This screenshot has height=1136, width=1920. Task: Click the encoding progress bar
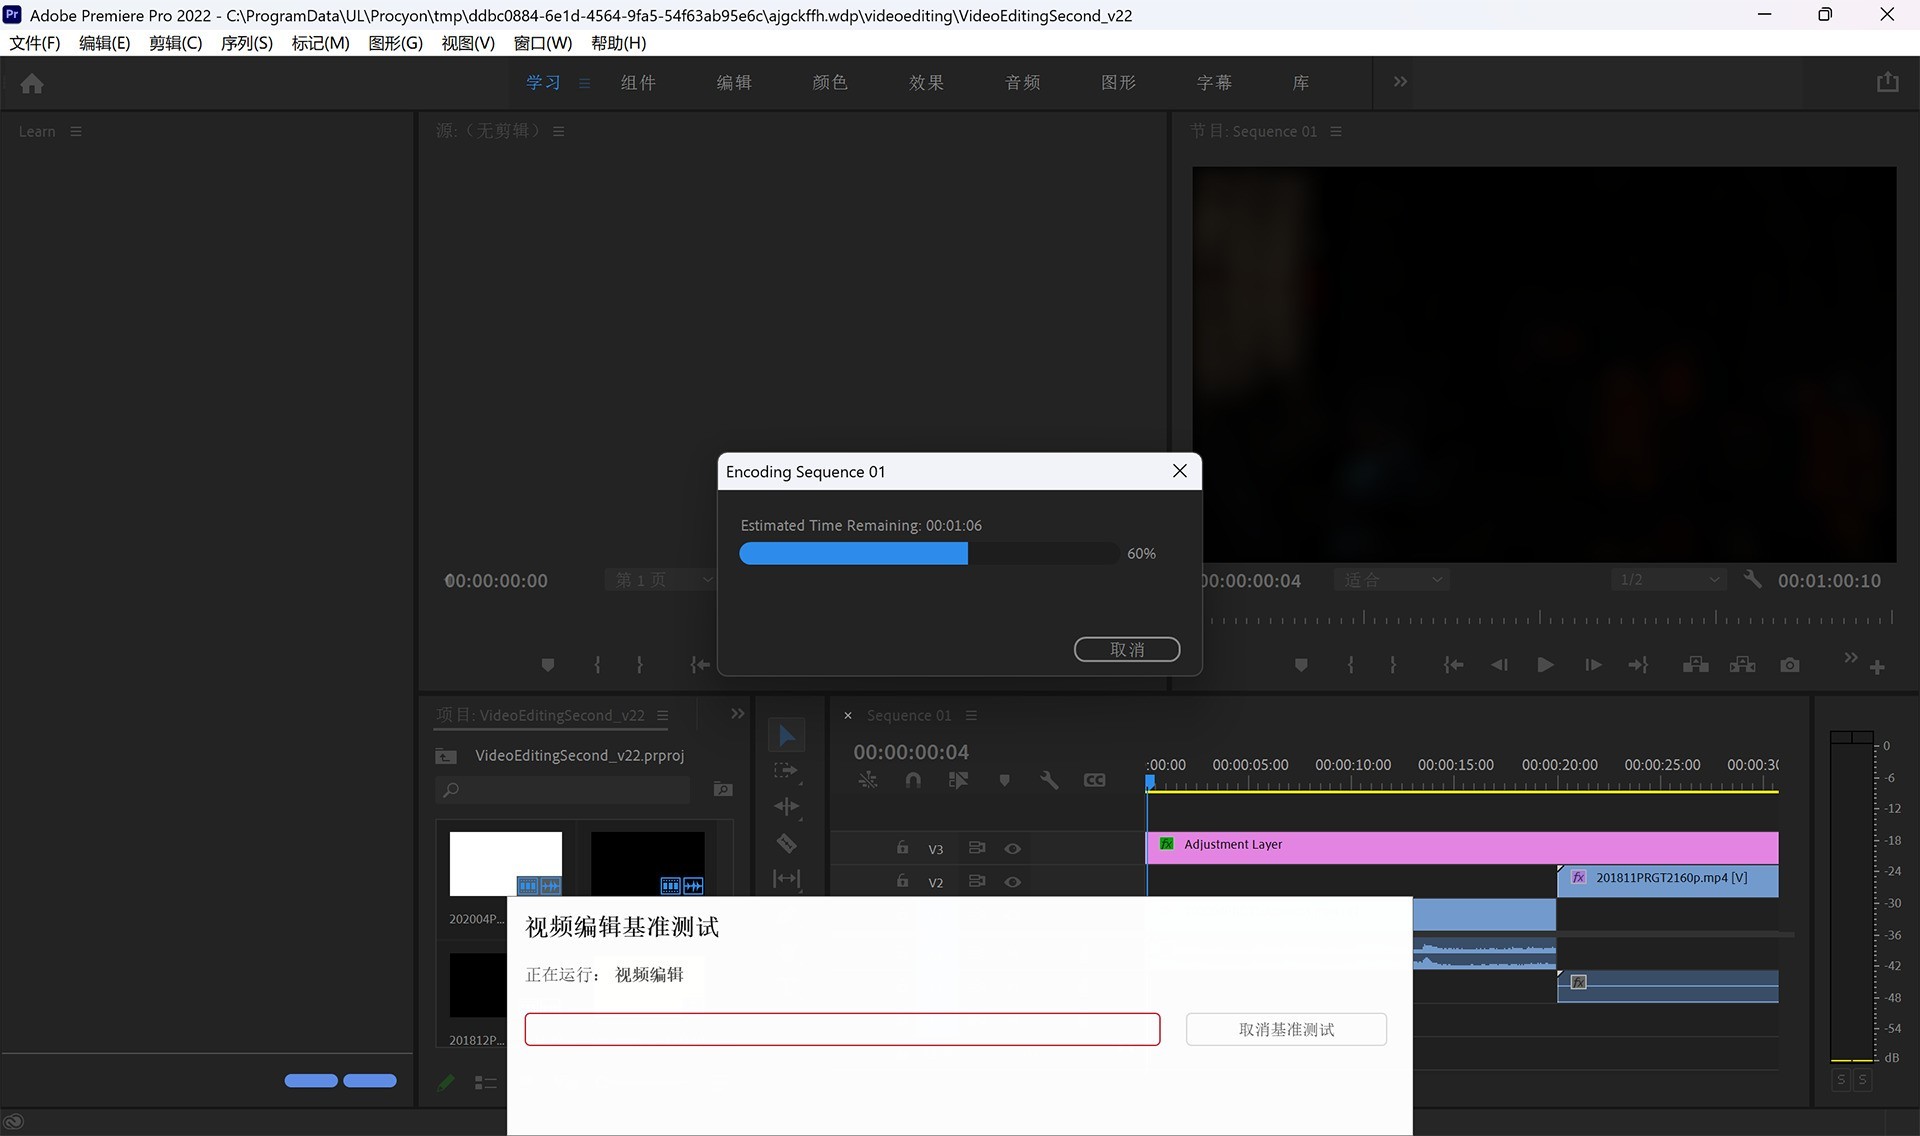click(x=928, y=554)
